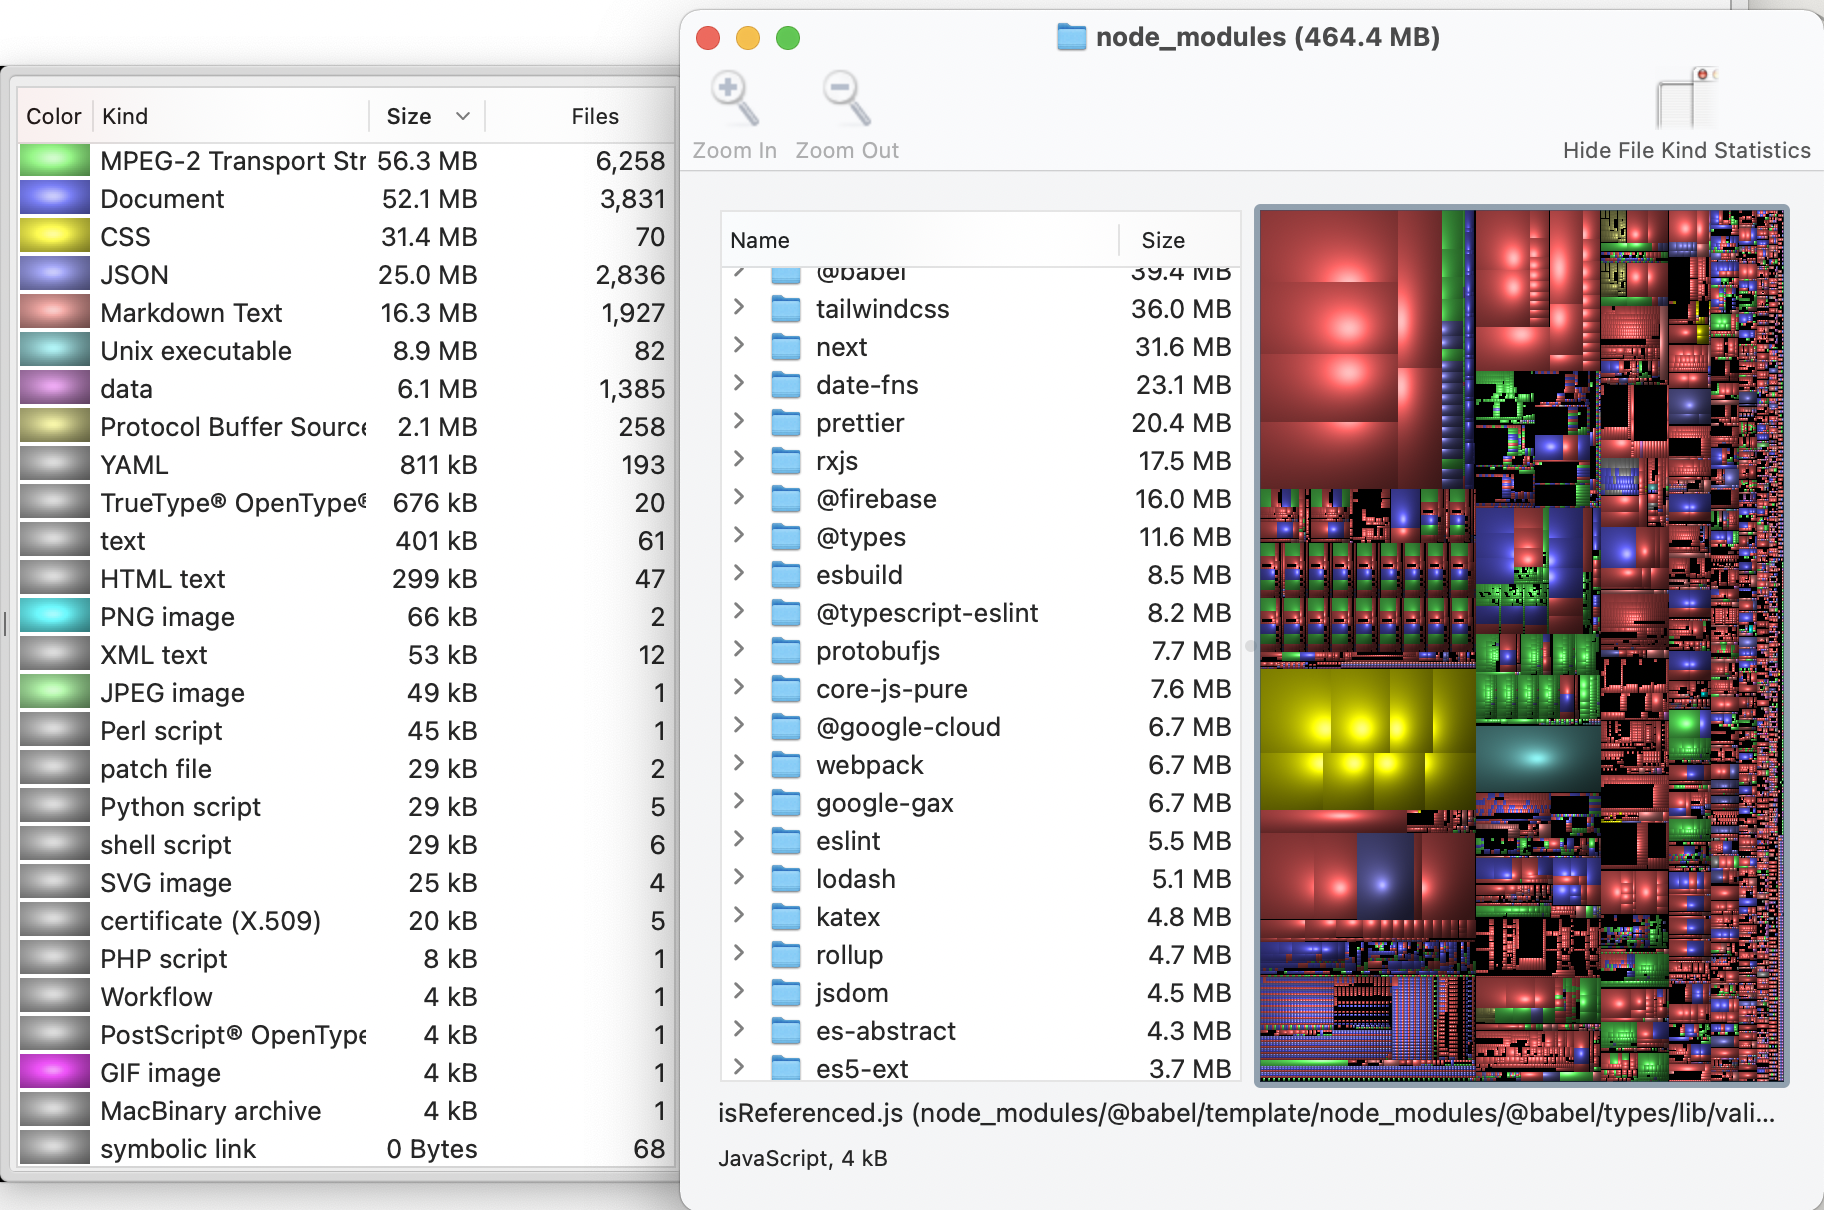
Task: Click the Name column header
Action: tap(761, 240)
